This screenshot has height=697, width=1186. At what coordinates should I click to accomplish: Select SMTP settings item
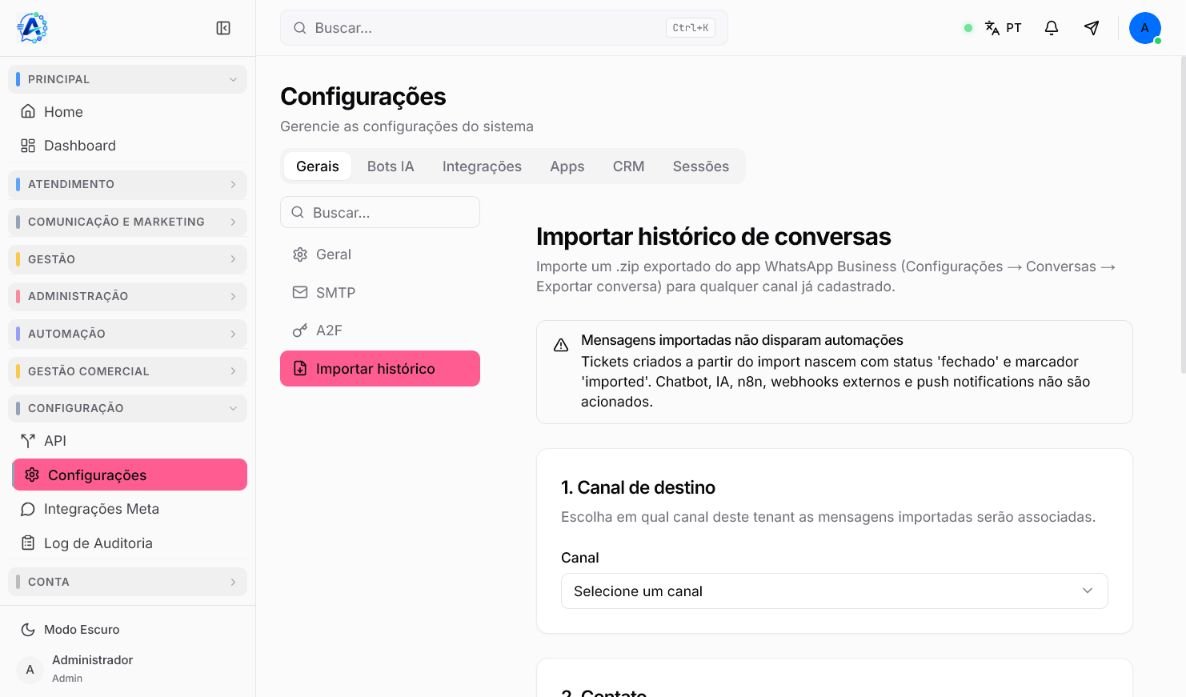(380, 292)
